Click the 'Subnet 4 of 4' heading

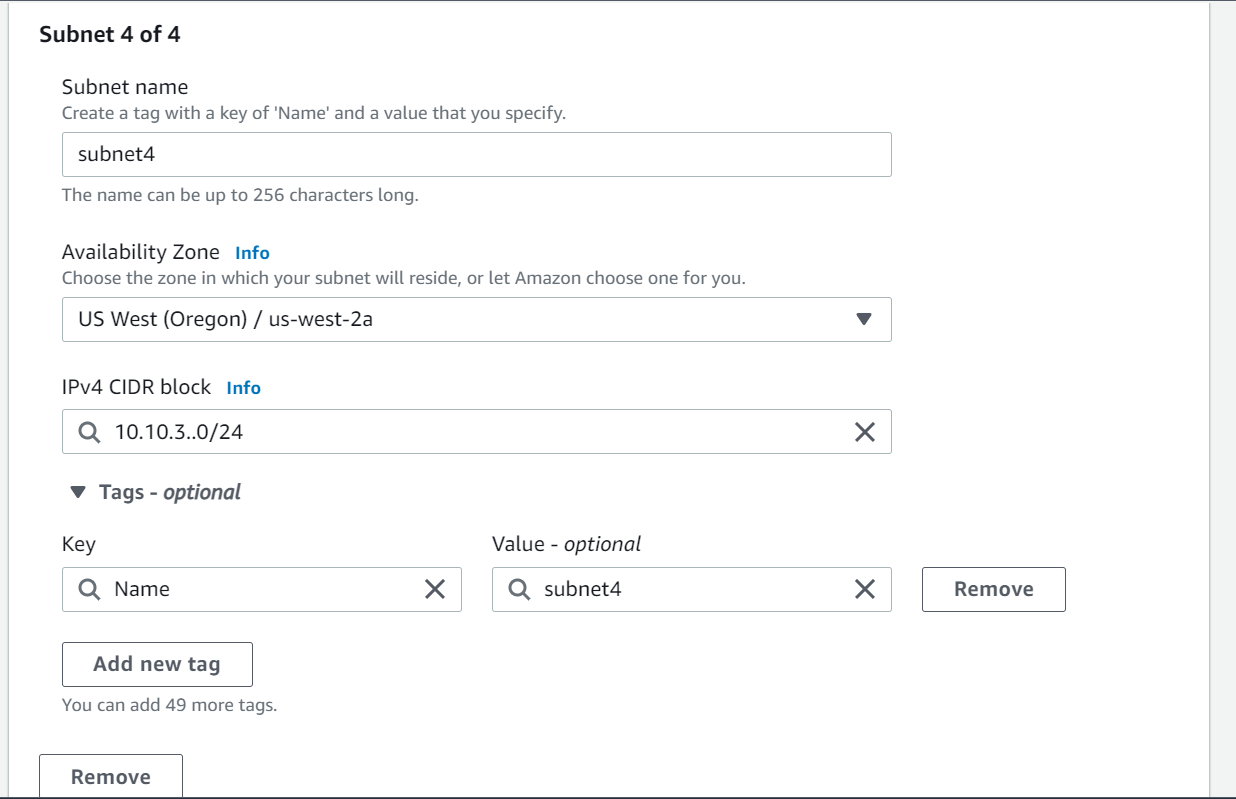point(110,34)
